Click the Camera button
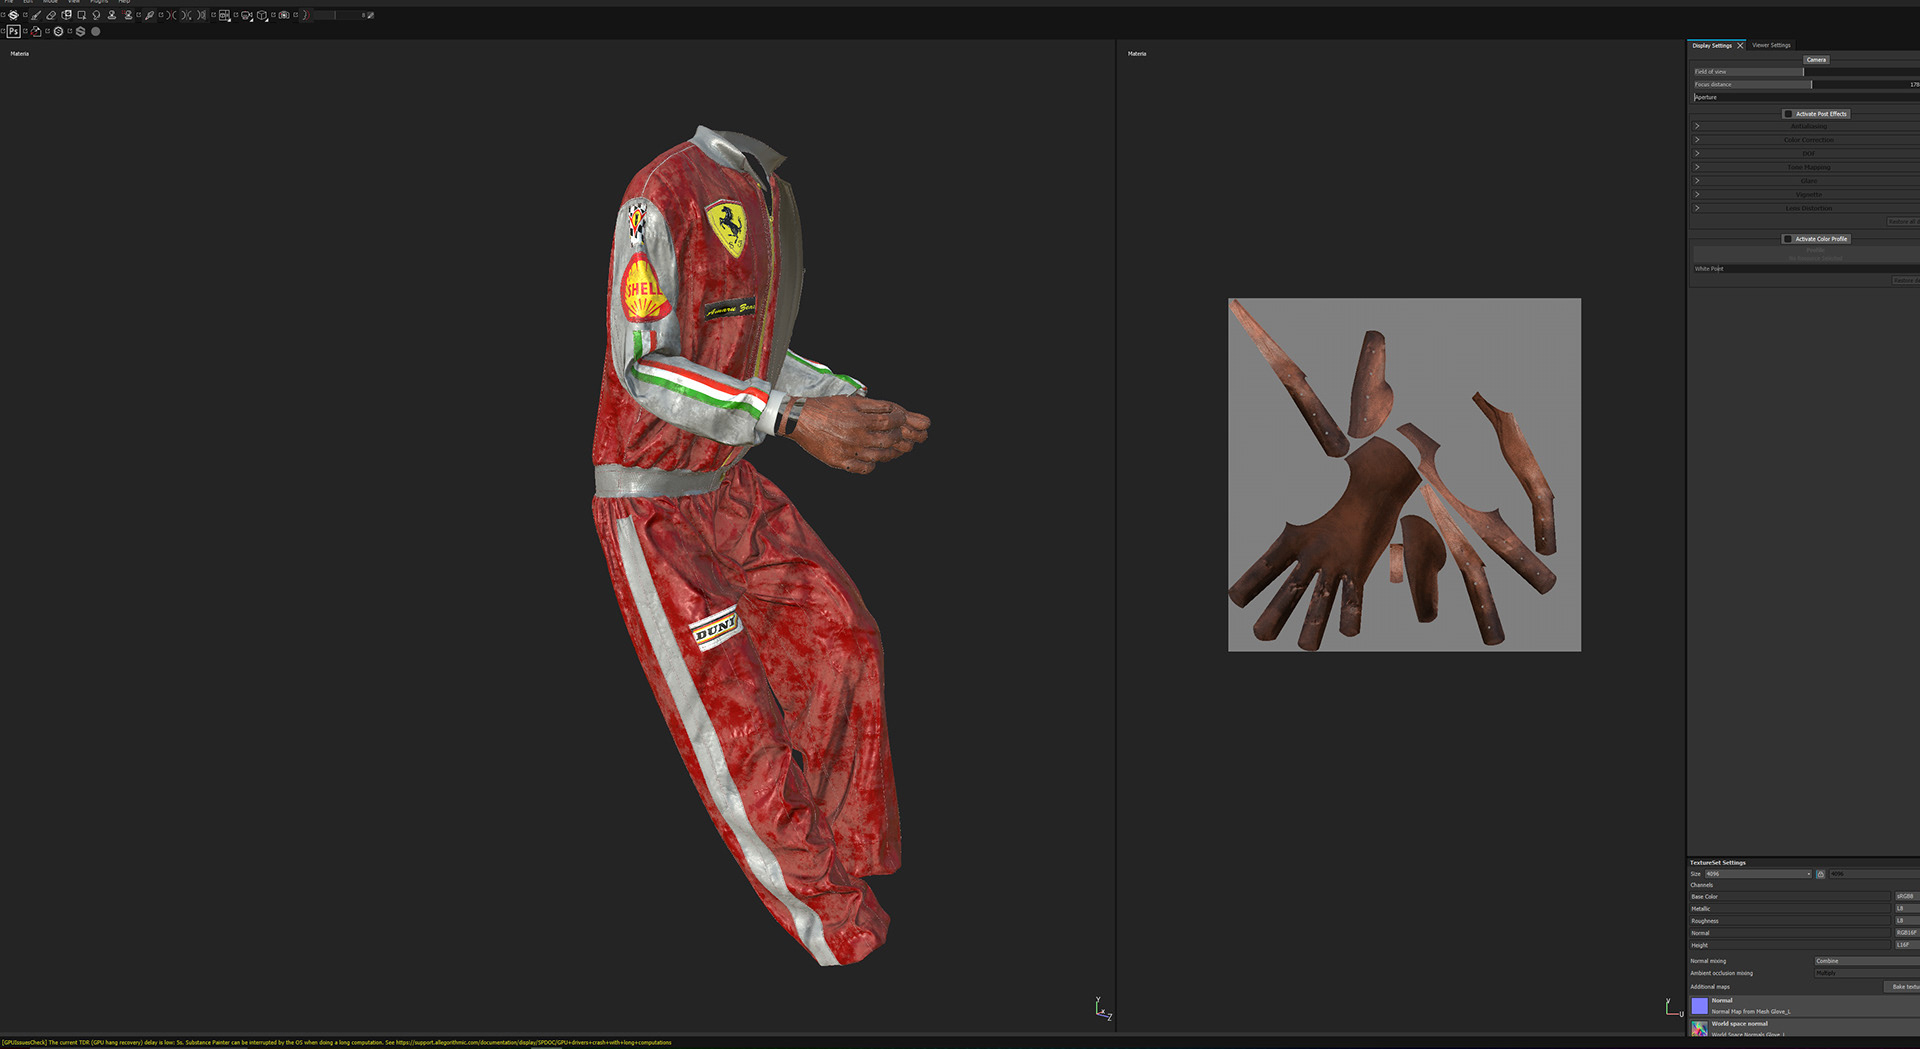 1816,60
